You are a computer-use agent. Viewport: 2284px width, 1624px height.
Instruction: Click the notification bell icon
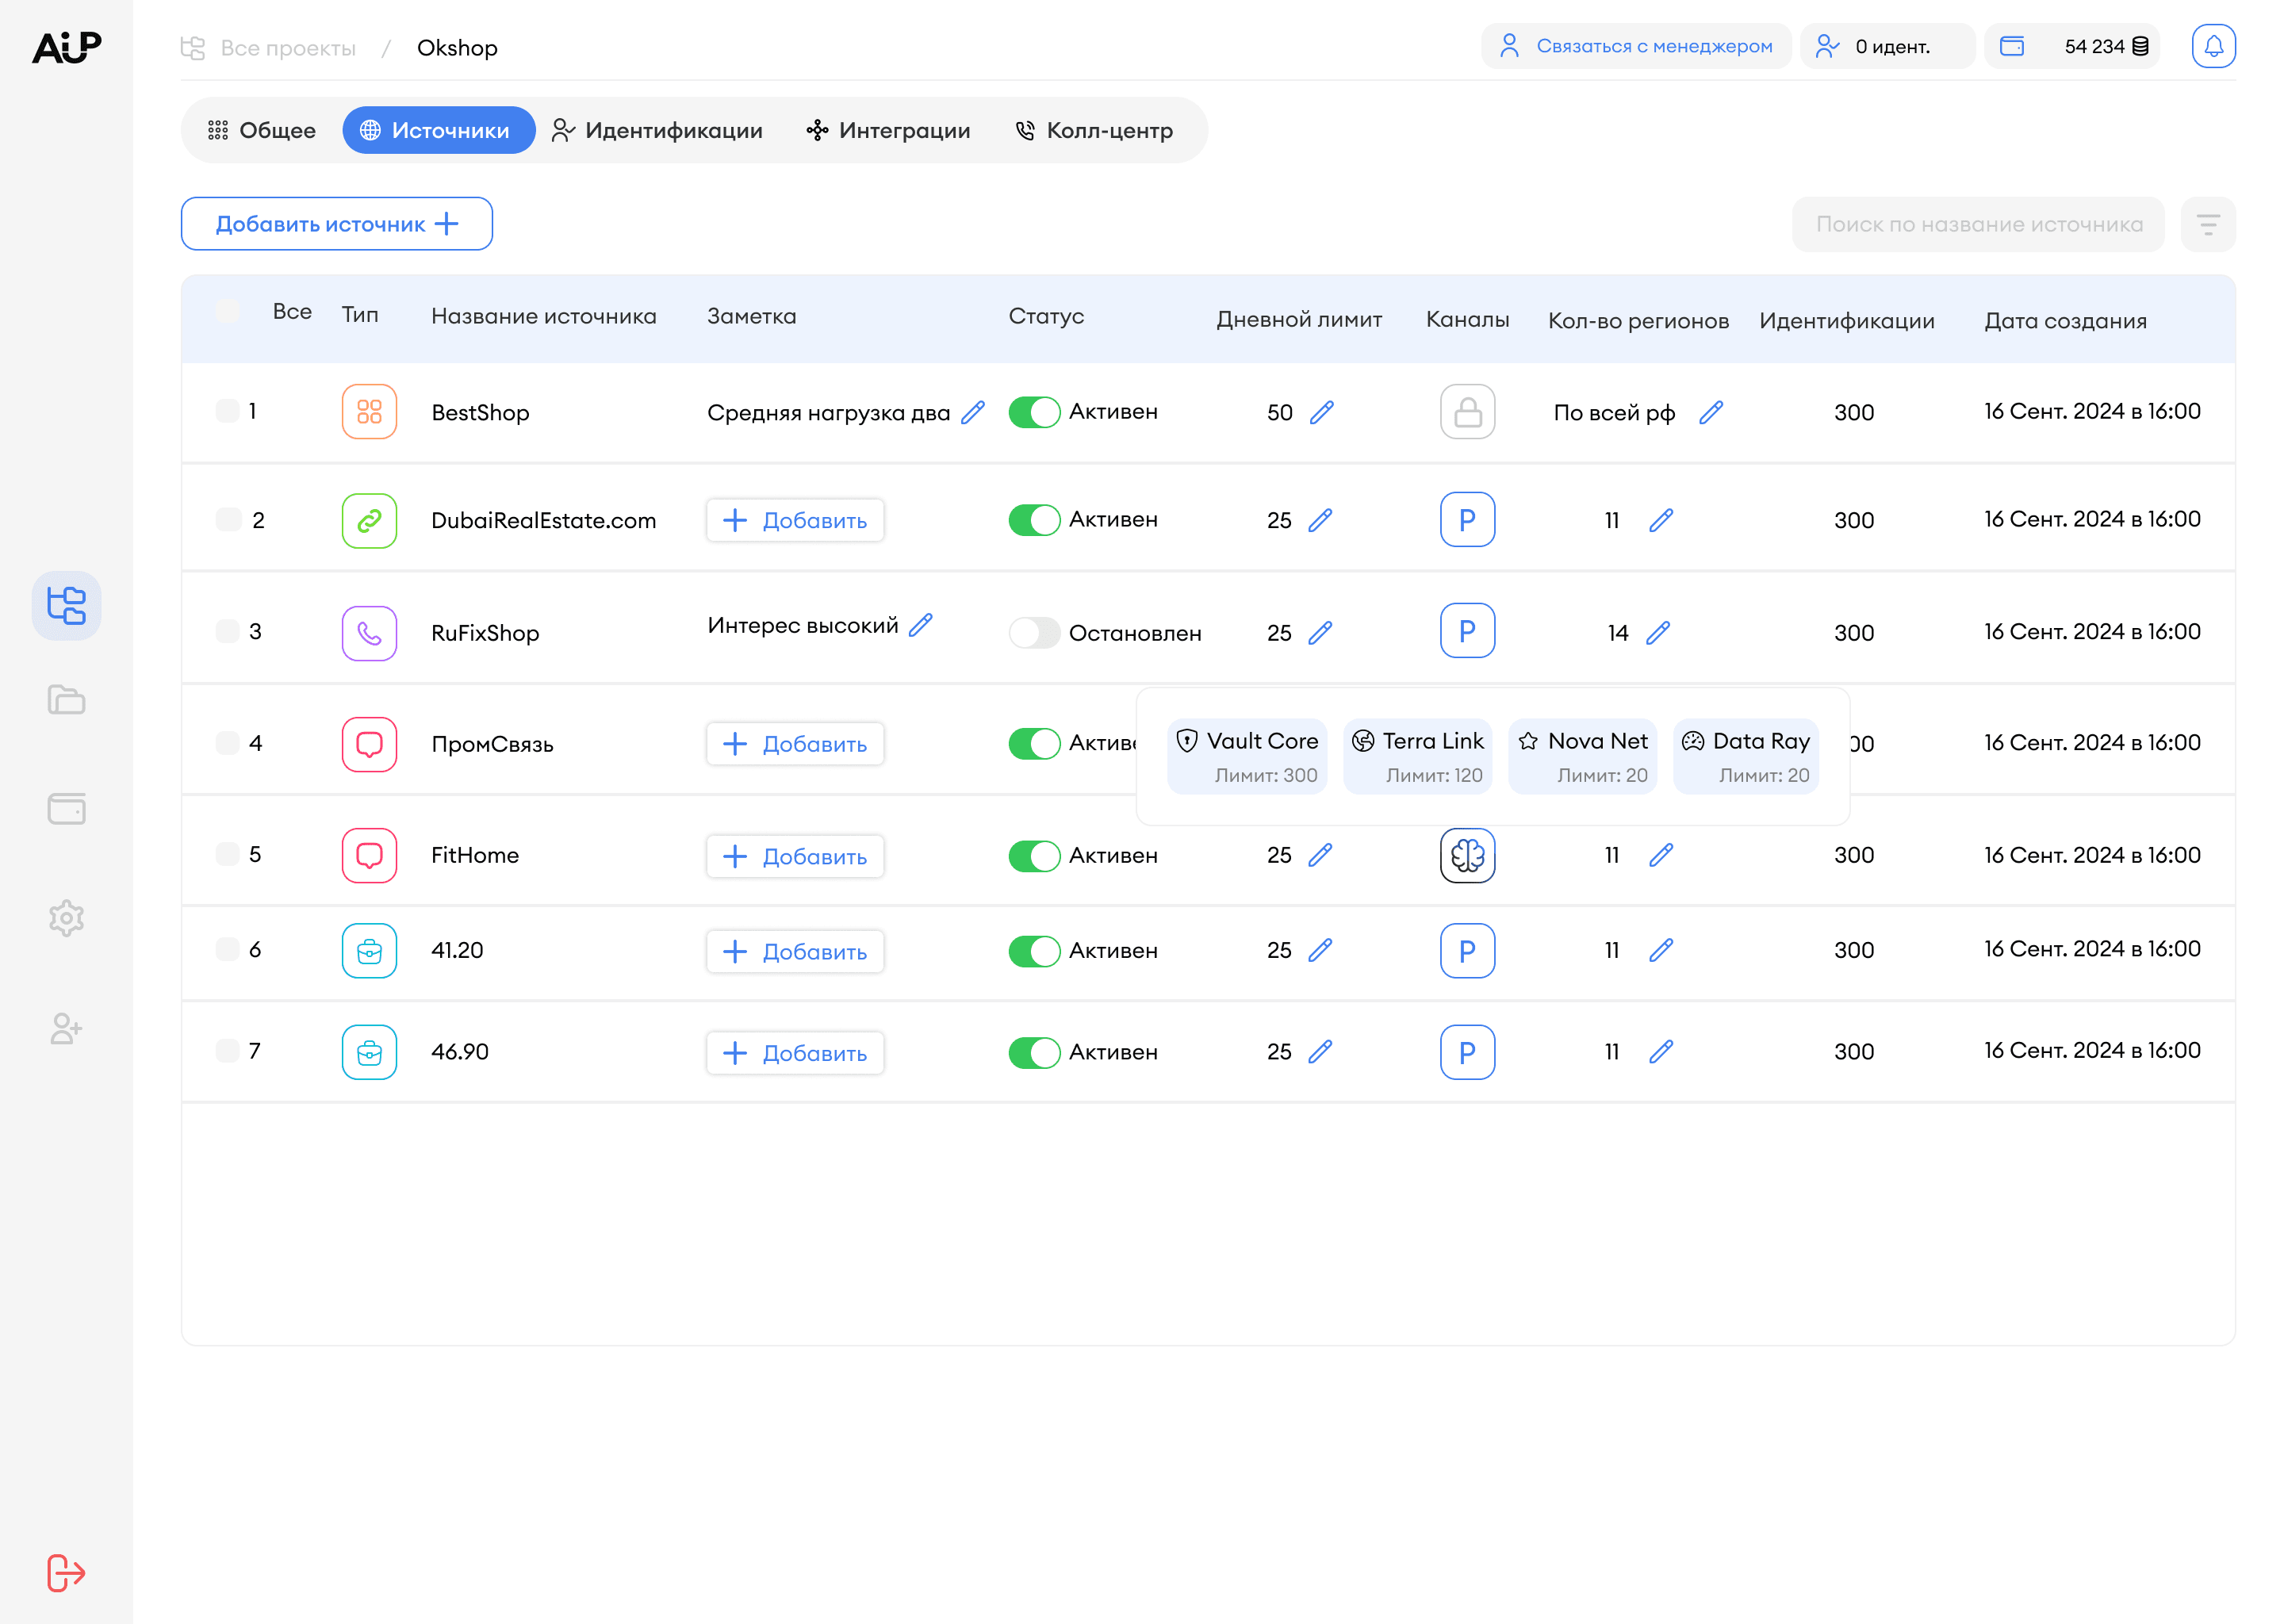click(x=2213, y=46)
